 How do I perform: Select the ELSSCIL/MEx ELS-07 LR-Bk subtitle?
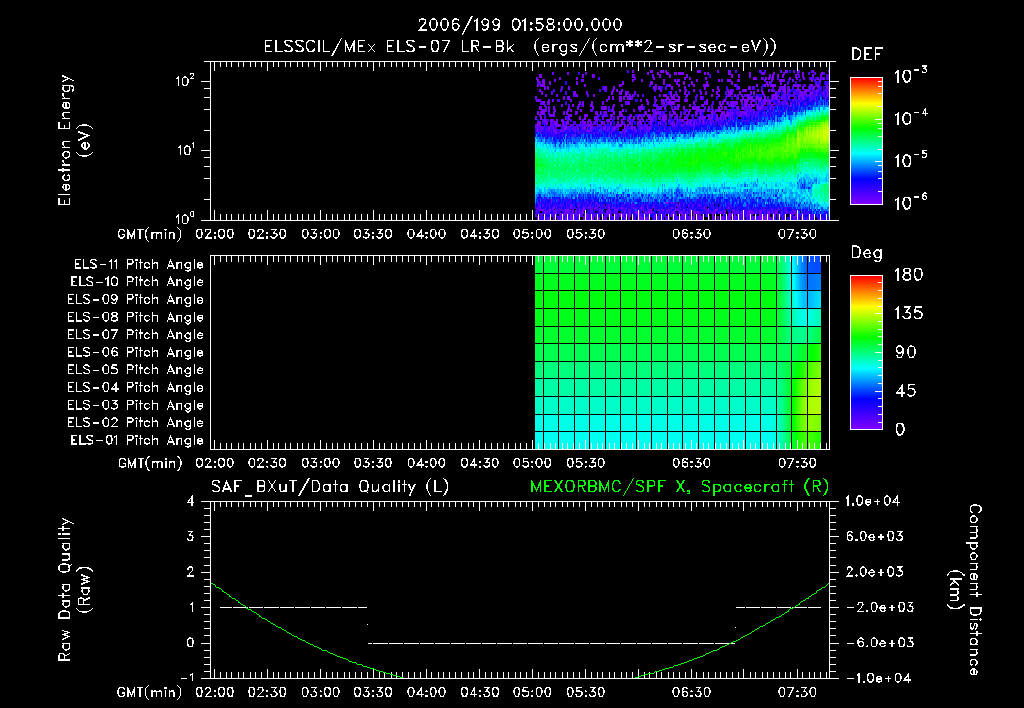[389, 47]
